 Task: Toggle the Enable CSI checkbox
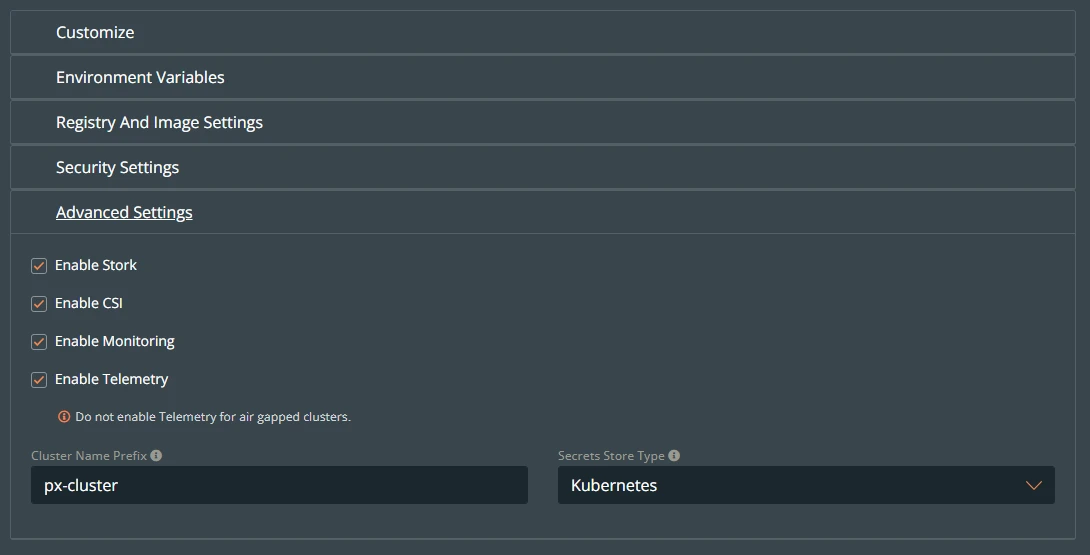click(39, 304)
